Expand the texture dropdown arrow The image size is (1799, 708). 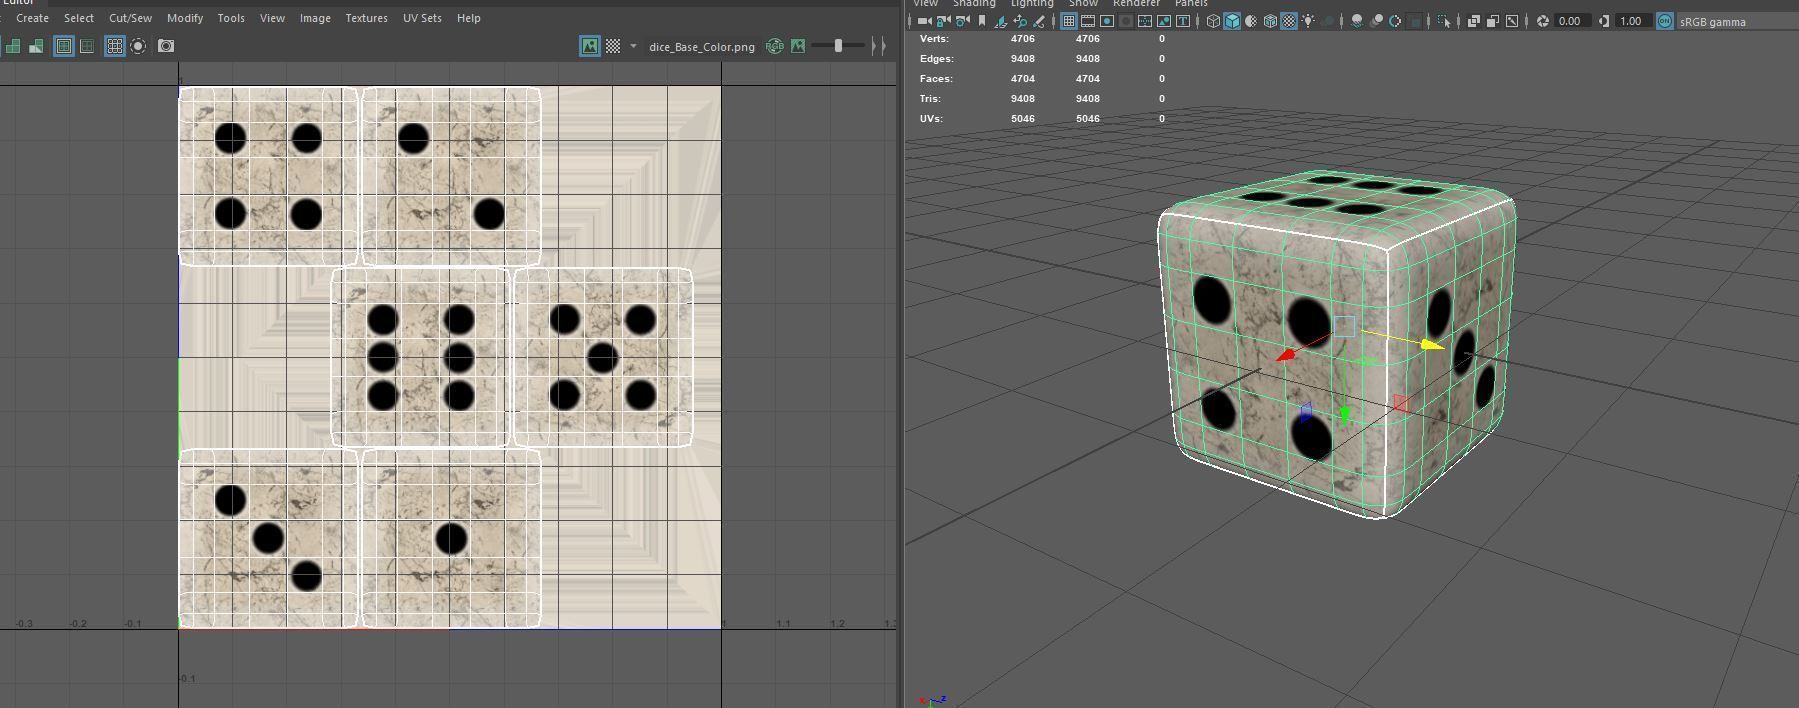pyautogui.click(x=633, y=46)
